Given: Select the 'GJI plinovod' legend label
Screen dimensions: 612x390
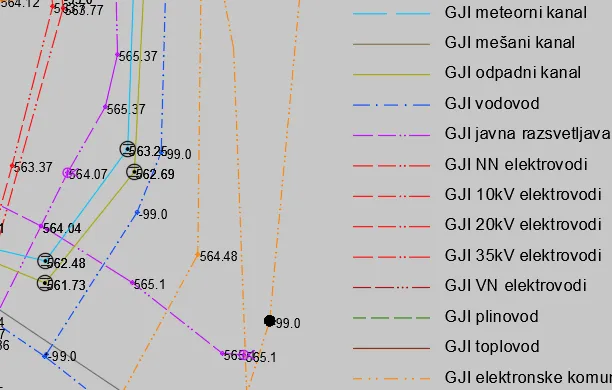Looking at the screenshot, I should coord(492,316).
